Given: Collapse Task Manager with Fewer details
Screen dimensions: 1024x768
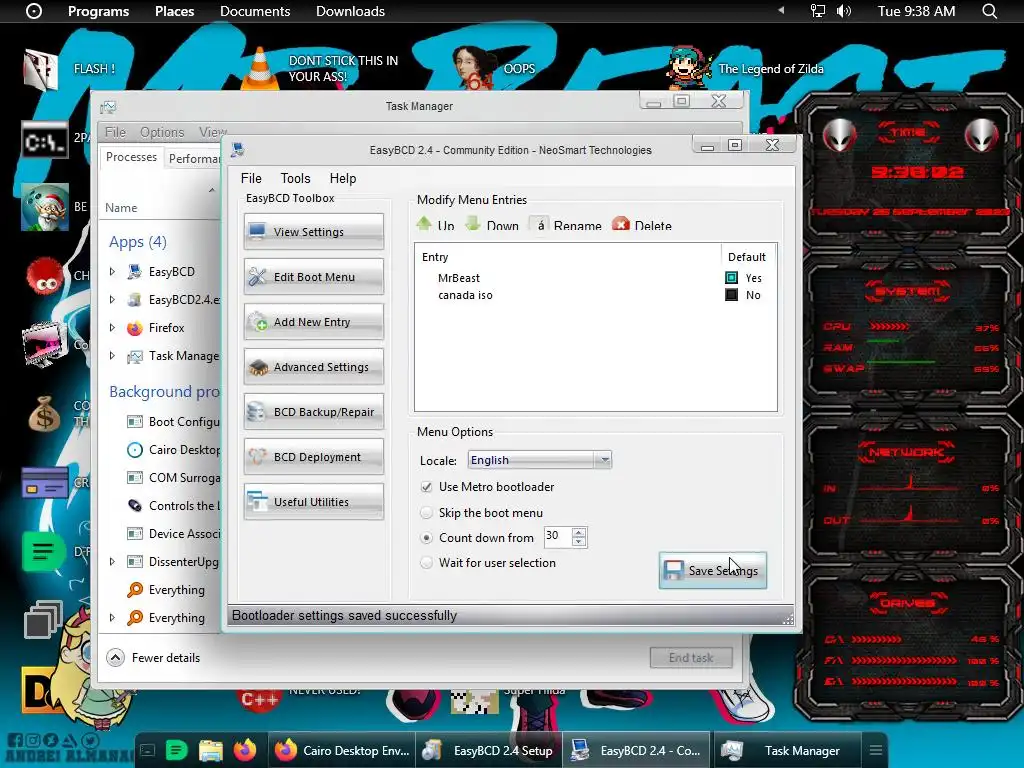Looking at the screenshot, I should point(153,658).
